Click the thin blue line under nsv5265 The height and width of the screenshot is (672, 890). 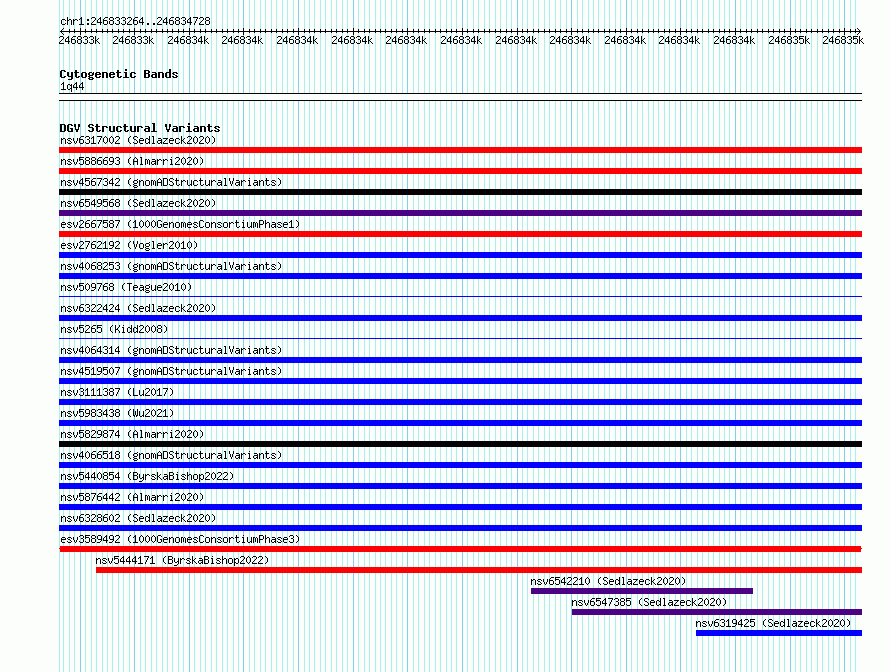(460, 338)
